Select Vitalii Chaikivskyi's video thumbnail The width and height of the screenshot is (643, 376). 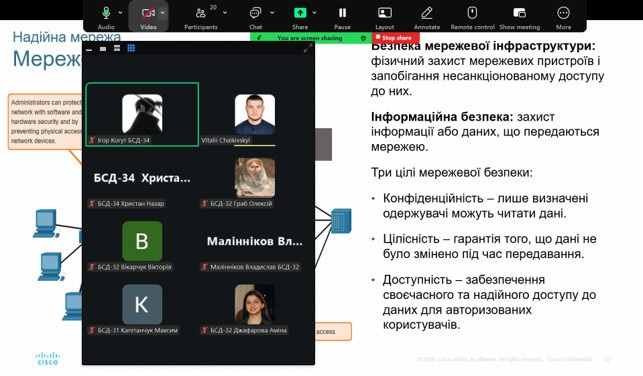coord(255,114)
